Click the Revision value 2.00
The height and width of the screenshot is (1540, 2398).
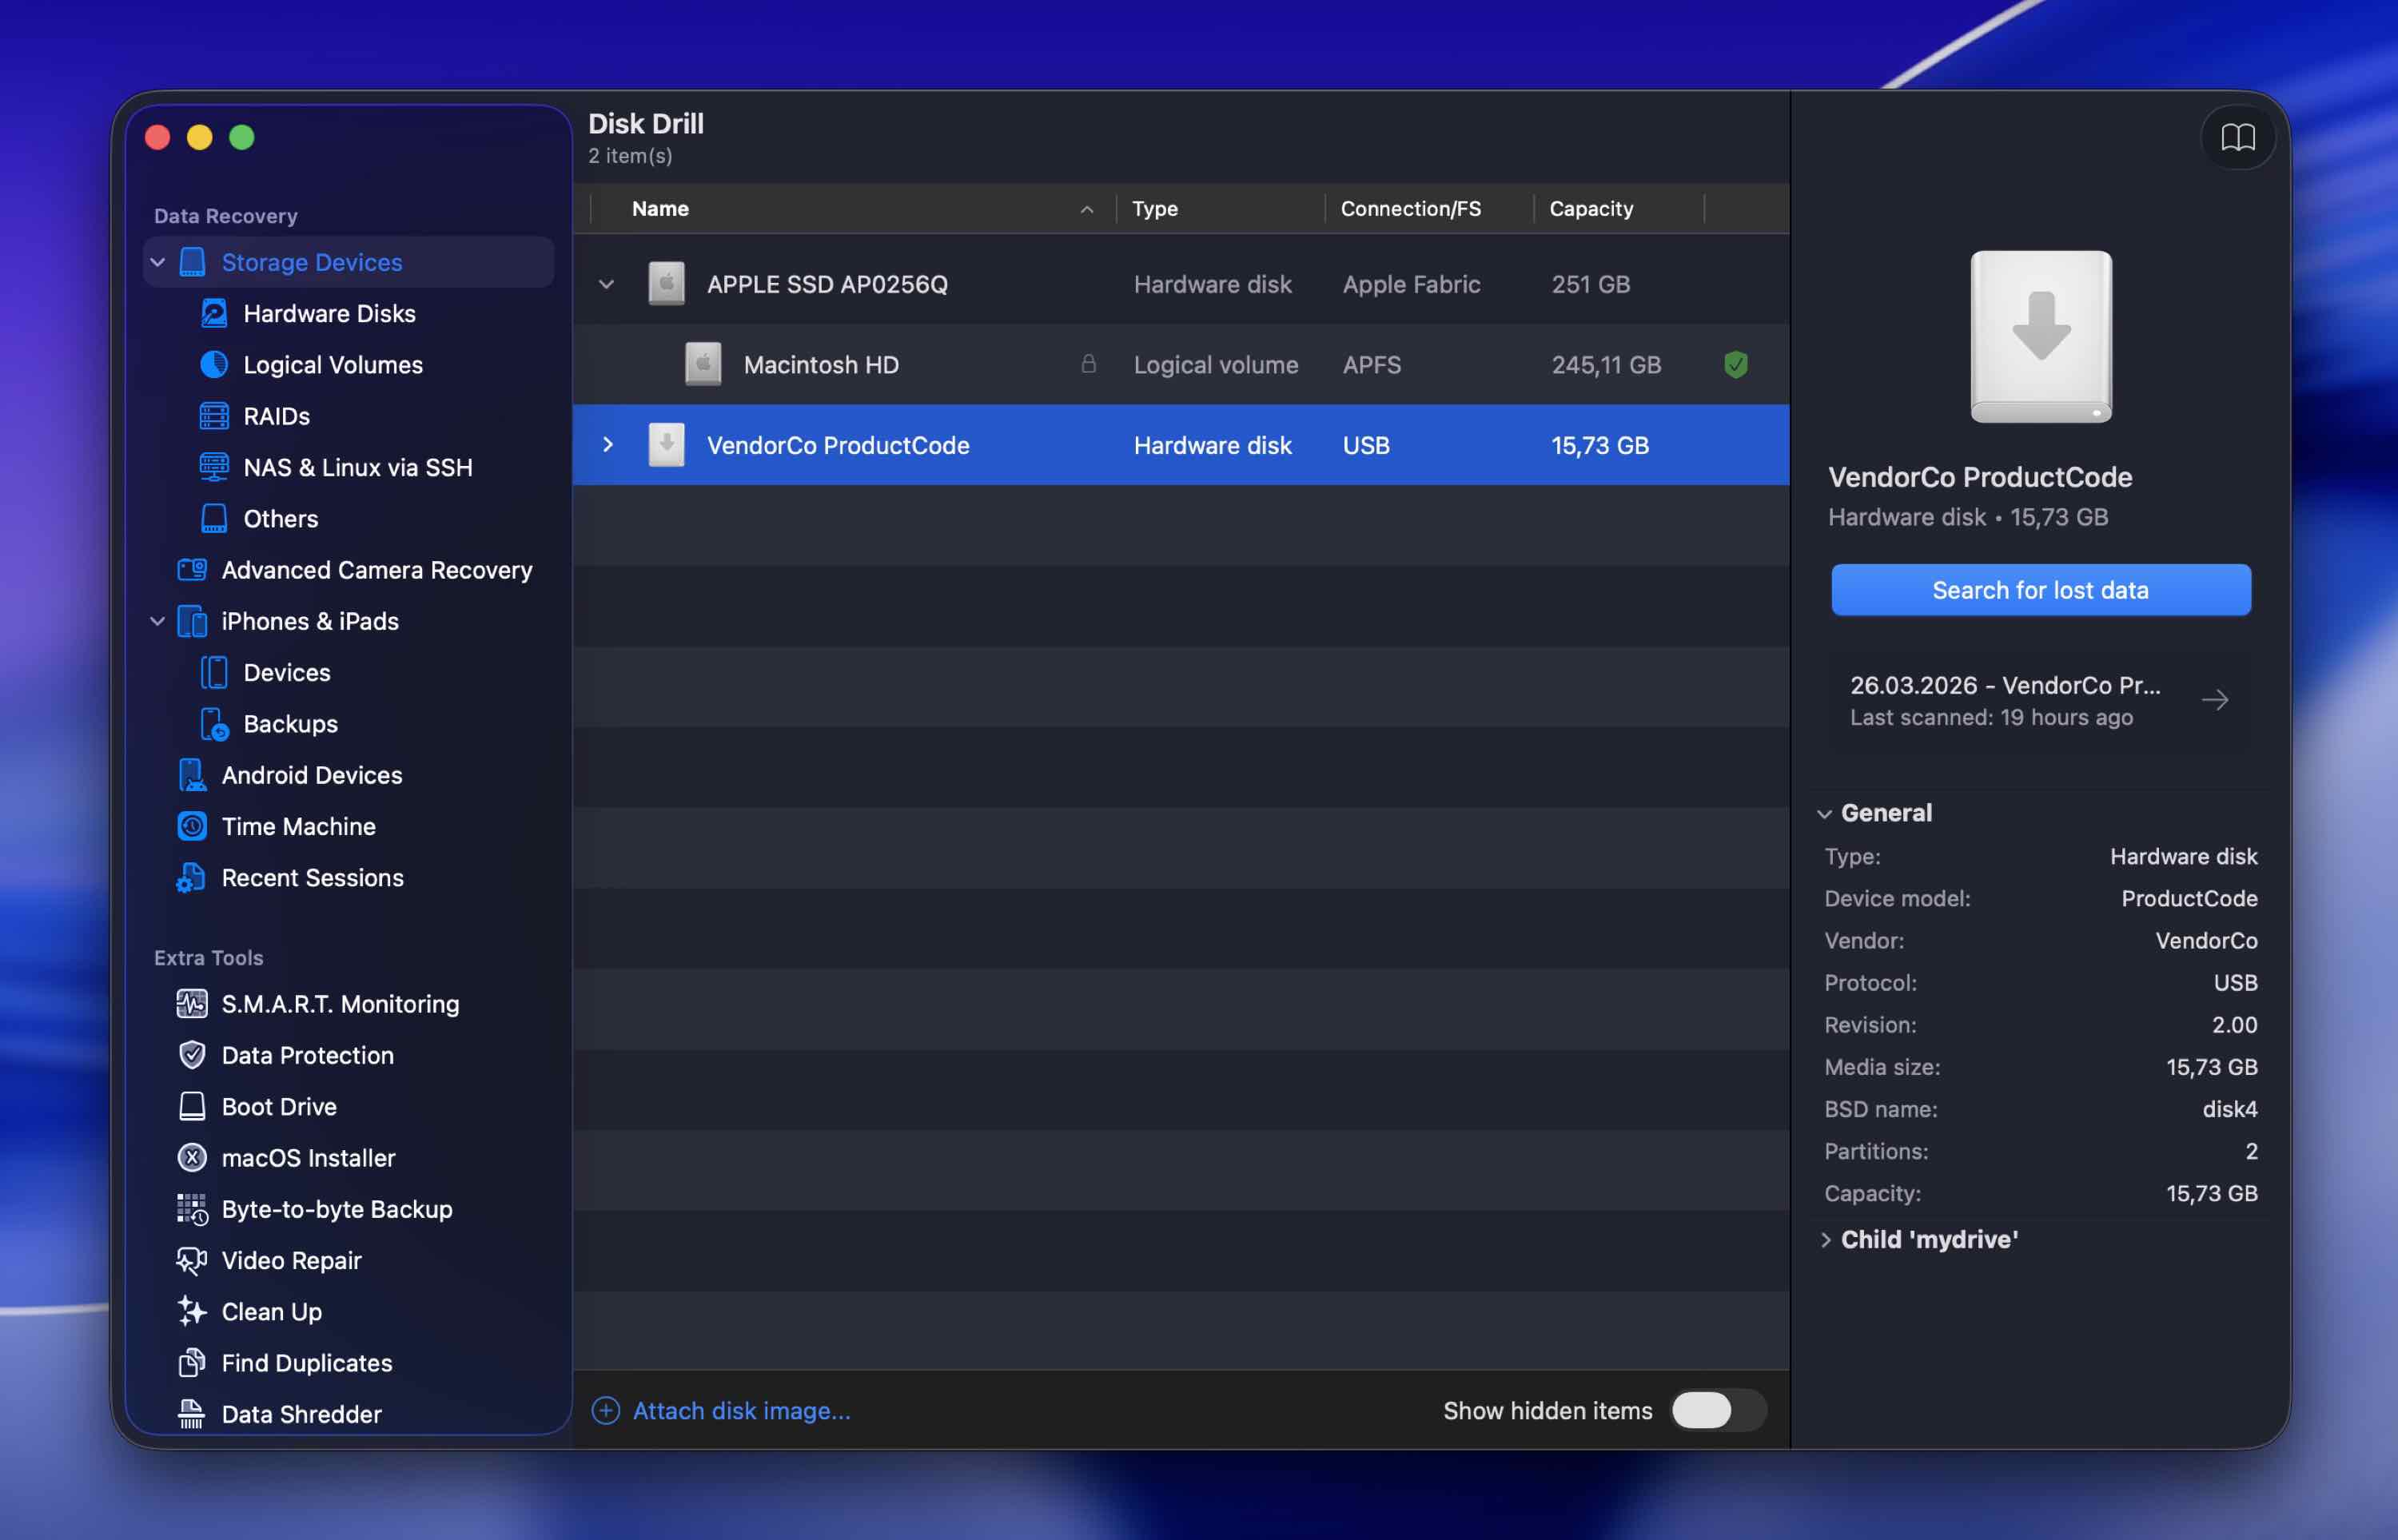coord(2234,1025)
